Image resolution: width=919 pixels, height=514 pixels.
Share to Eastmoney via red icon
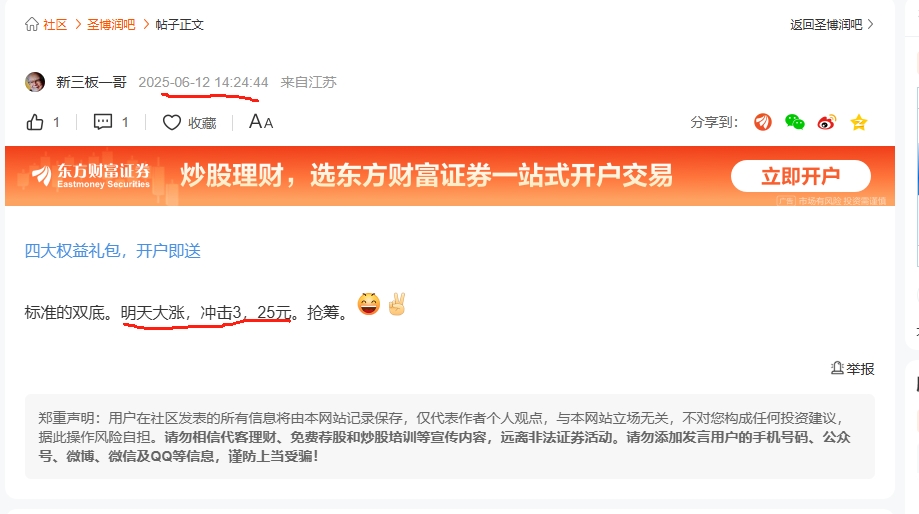[x=763, y=122]
